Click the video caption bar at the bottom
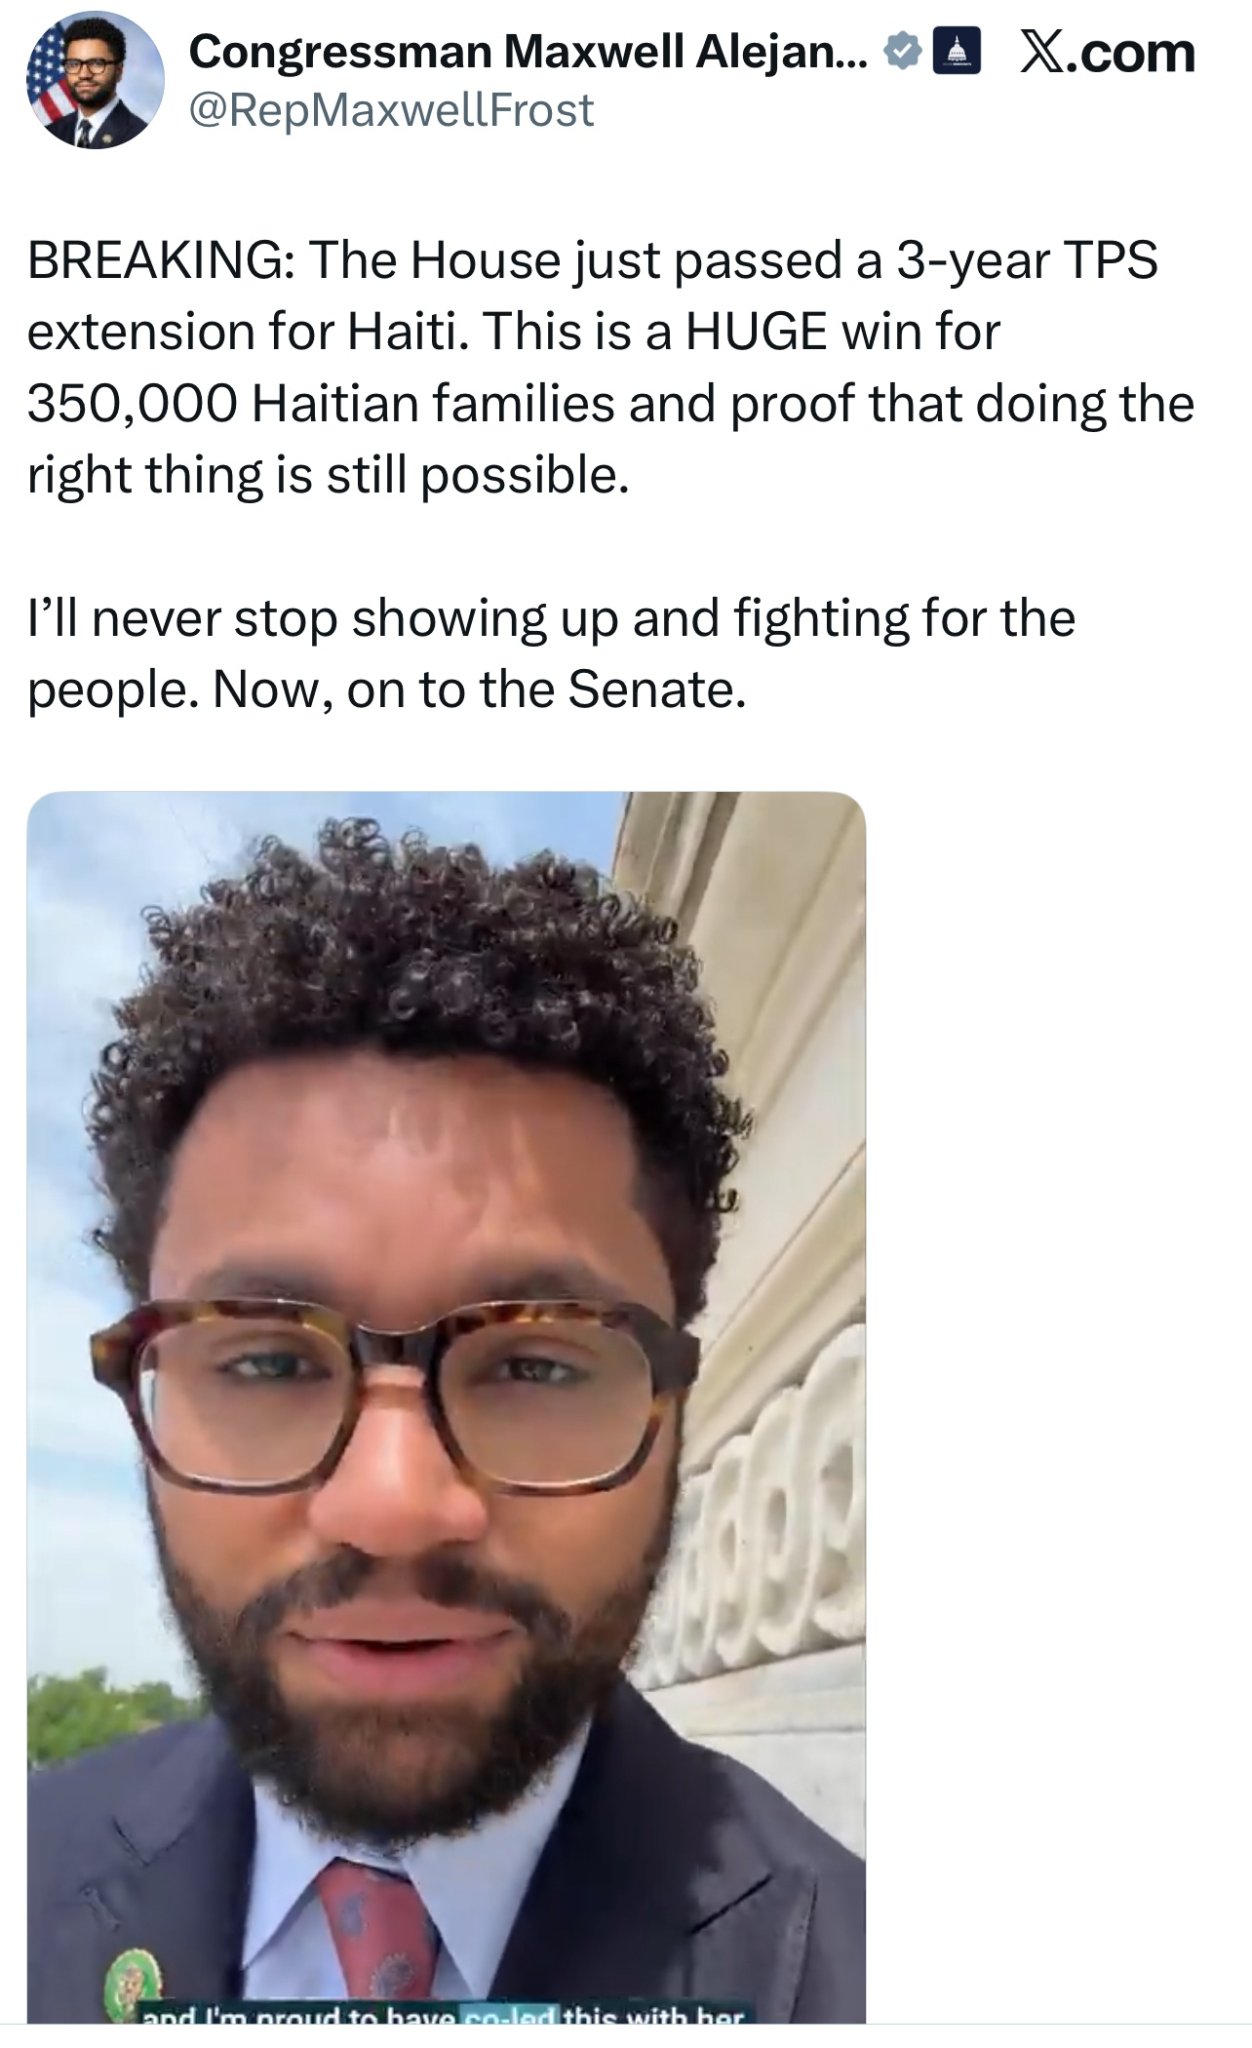This screenshot has height=2048, width=1252. pyautogui.click(x=445, y=2014)
